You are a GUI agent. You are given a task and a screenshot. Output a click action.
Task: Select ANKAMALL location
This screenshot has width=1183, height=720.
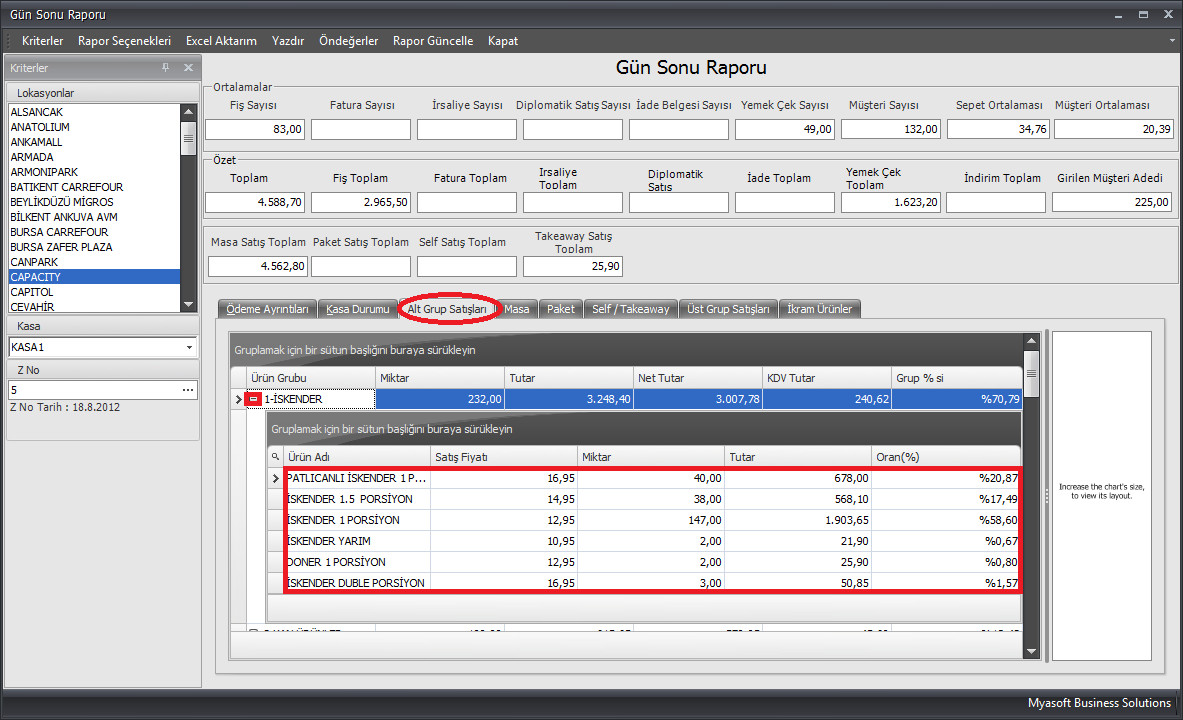(94, 142)
